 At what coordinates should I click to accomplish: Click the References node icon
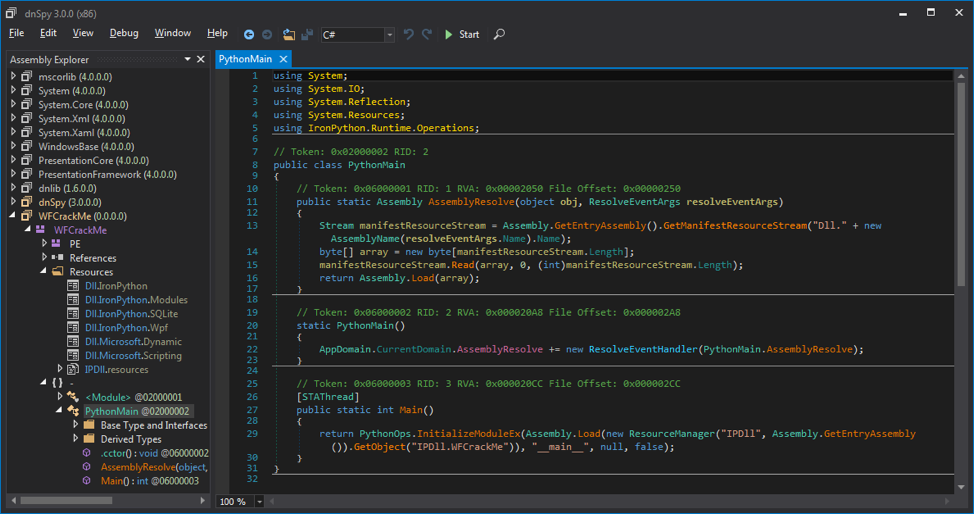(x=57, y=258)
